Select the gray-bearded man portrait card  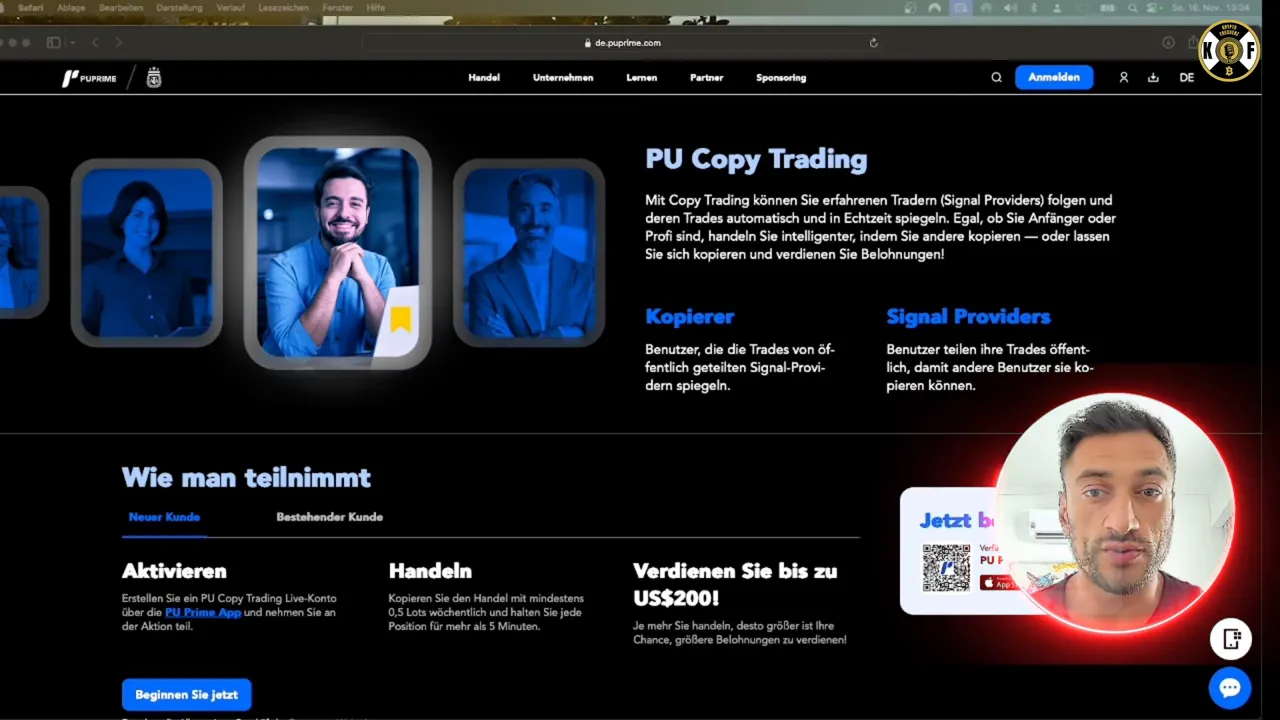[529, 253]
